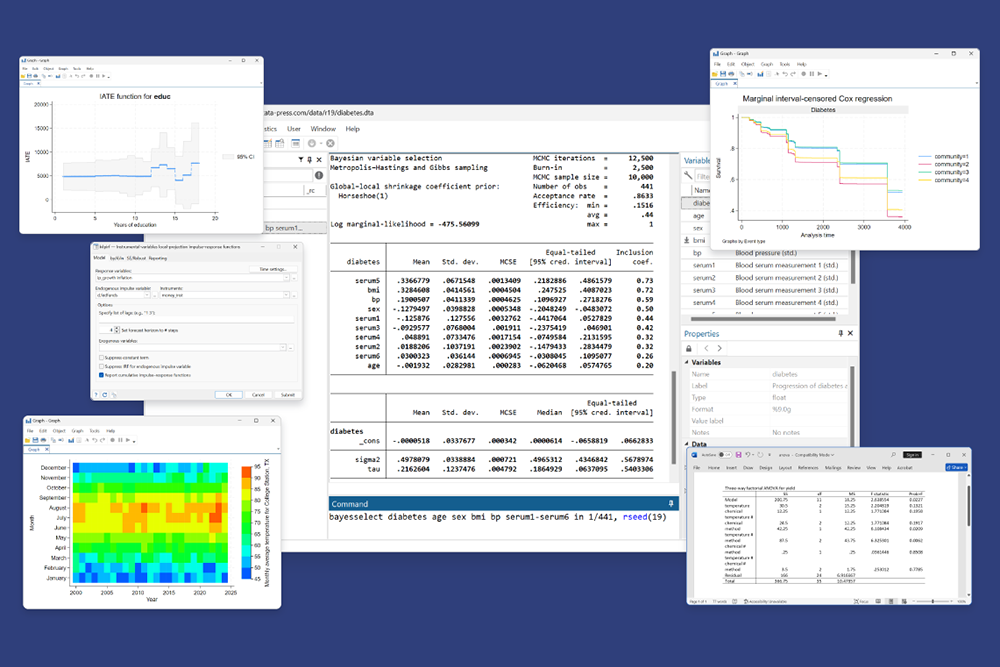This screenshot has height=667, width=1000.
Task: Click Save icon in Word title bar
Action: (x=739, y=455)
